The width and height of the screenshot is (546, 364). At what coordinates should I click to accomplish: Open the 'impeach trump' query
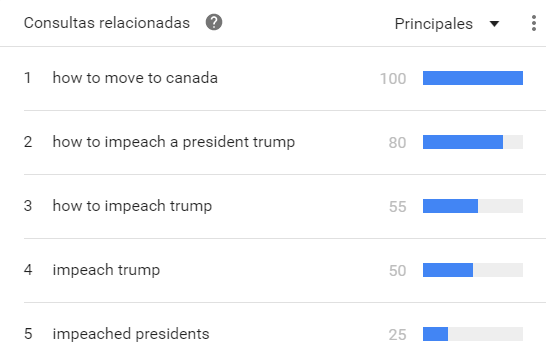coord(106,270)
